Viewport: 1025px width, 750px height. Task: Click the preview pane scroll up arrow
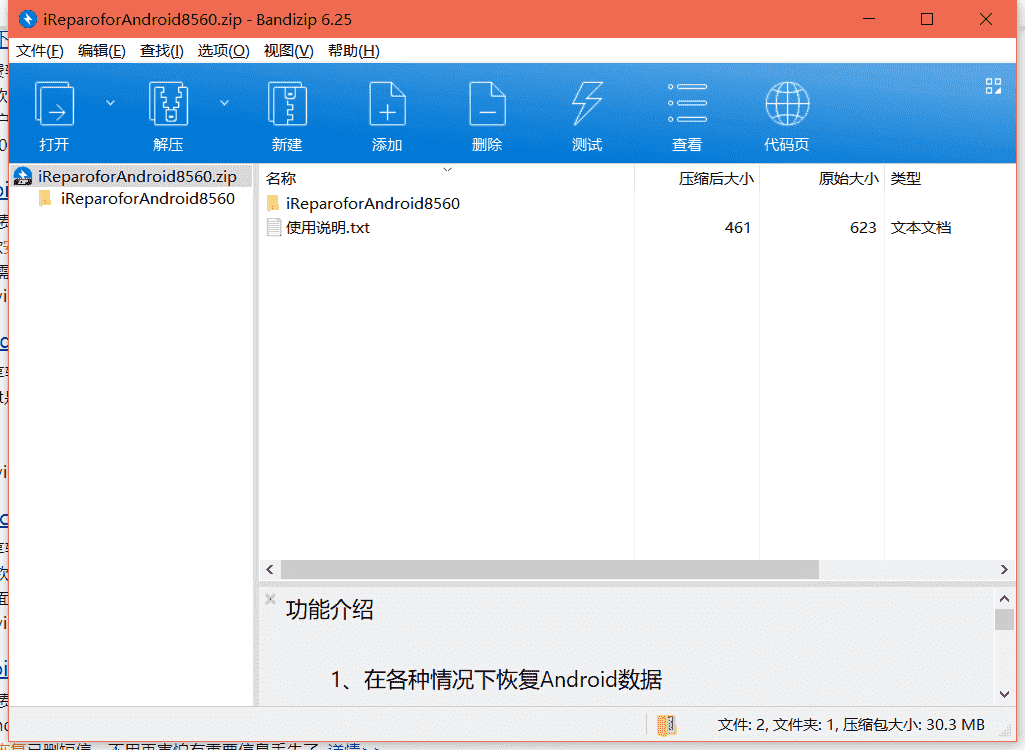pyautogui.click(x=1005, y=598)
